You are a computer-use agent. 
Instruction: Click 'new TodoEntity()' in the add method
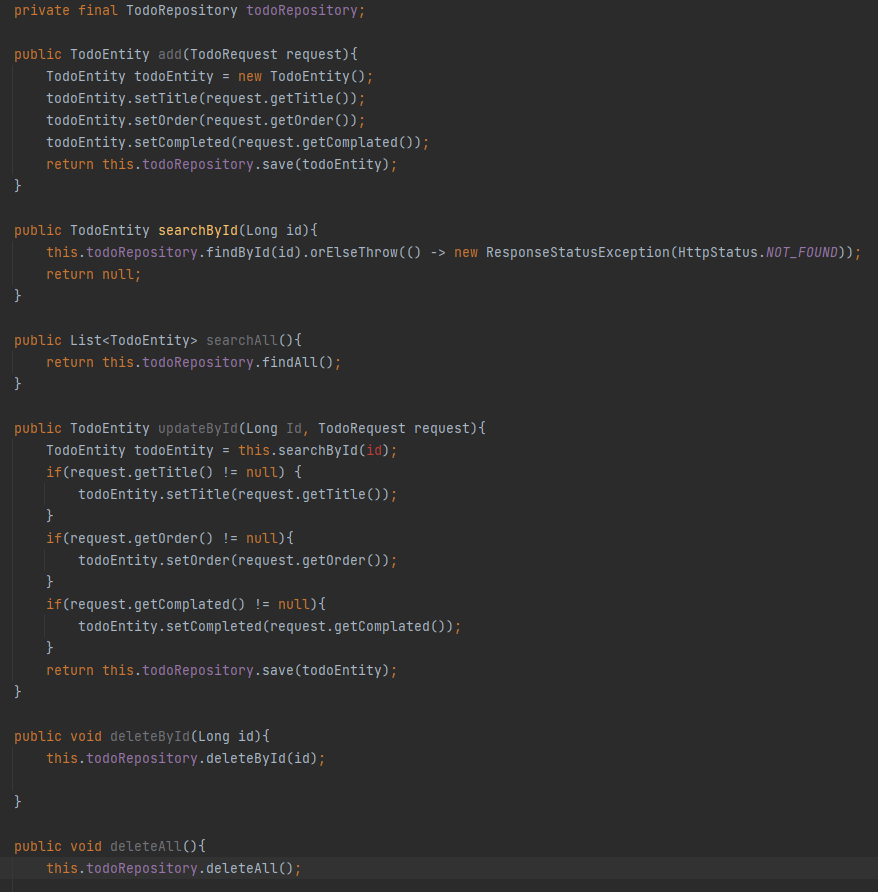[301, 76]
